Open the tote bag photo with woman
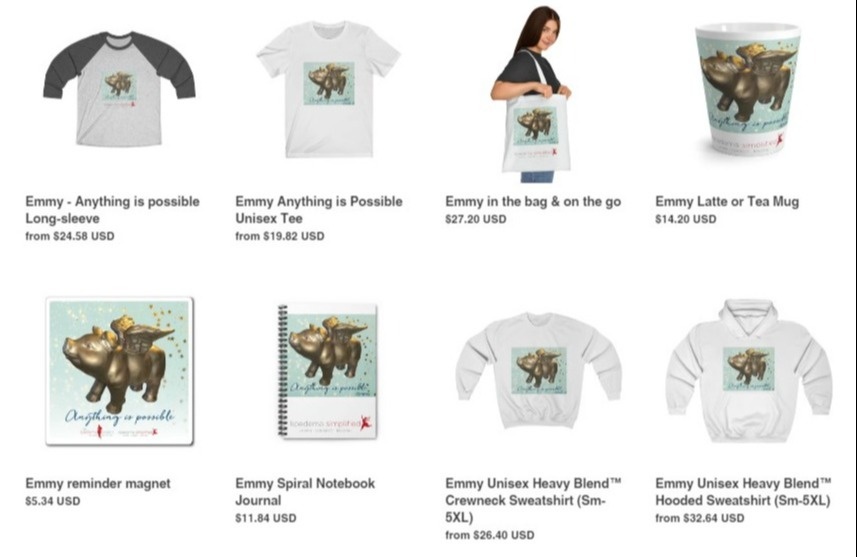The height and width of the screenshot is (557, 857). [531, 94]
